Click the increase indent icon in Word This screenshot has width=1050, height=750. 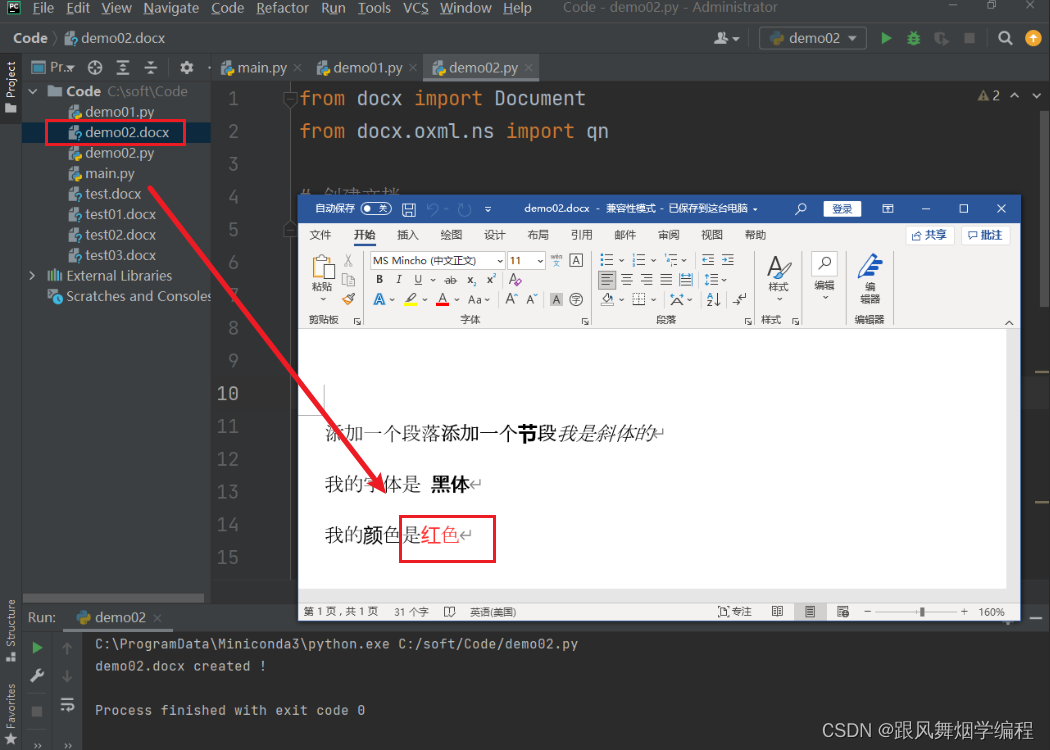click(x=728, y=260)
